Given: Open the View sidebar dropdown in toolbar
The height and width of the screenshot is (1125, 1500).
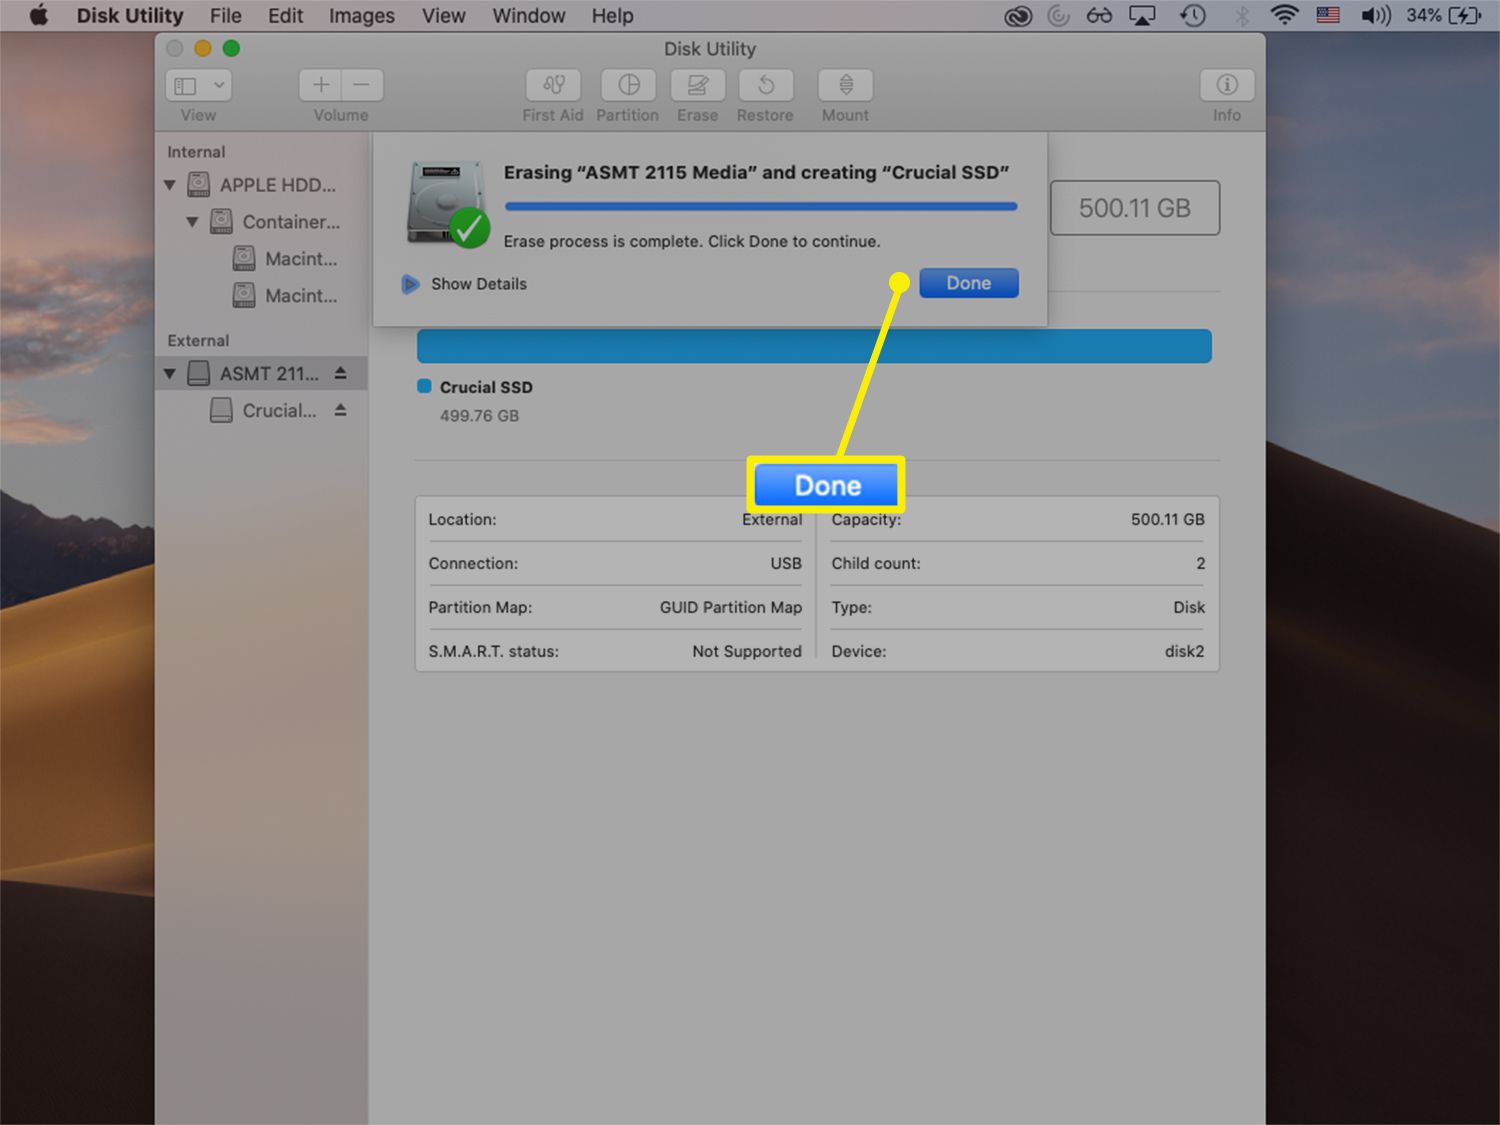Looking at the screenshot, I should 198,85.
